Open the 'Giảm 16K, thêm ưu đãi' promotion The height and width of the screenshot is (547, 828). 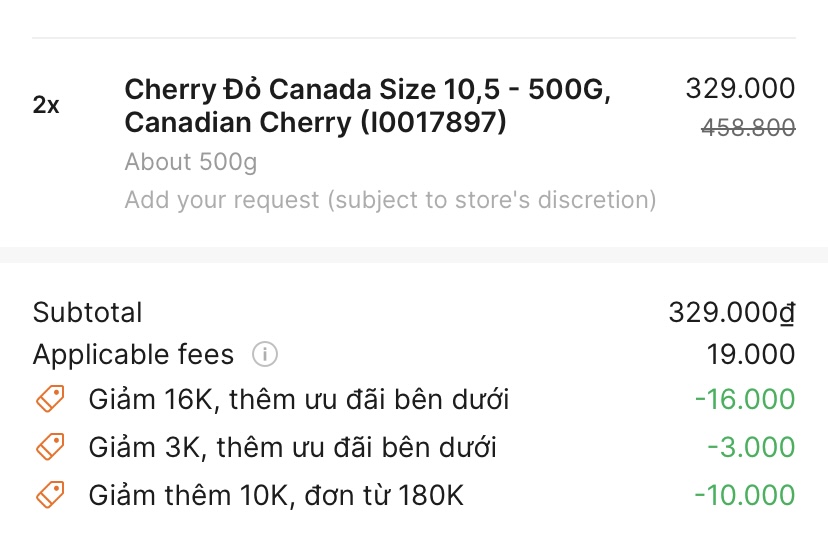pos(299,400)
